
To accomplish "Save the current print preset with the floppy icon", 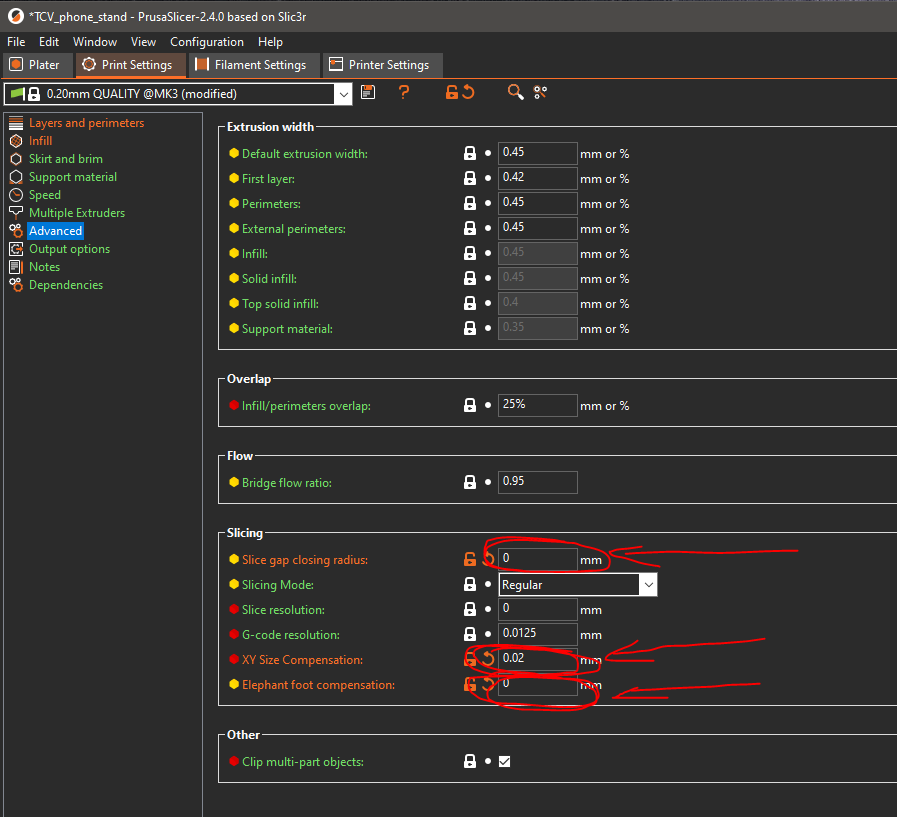I will 368,92.
